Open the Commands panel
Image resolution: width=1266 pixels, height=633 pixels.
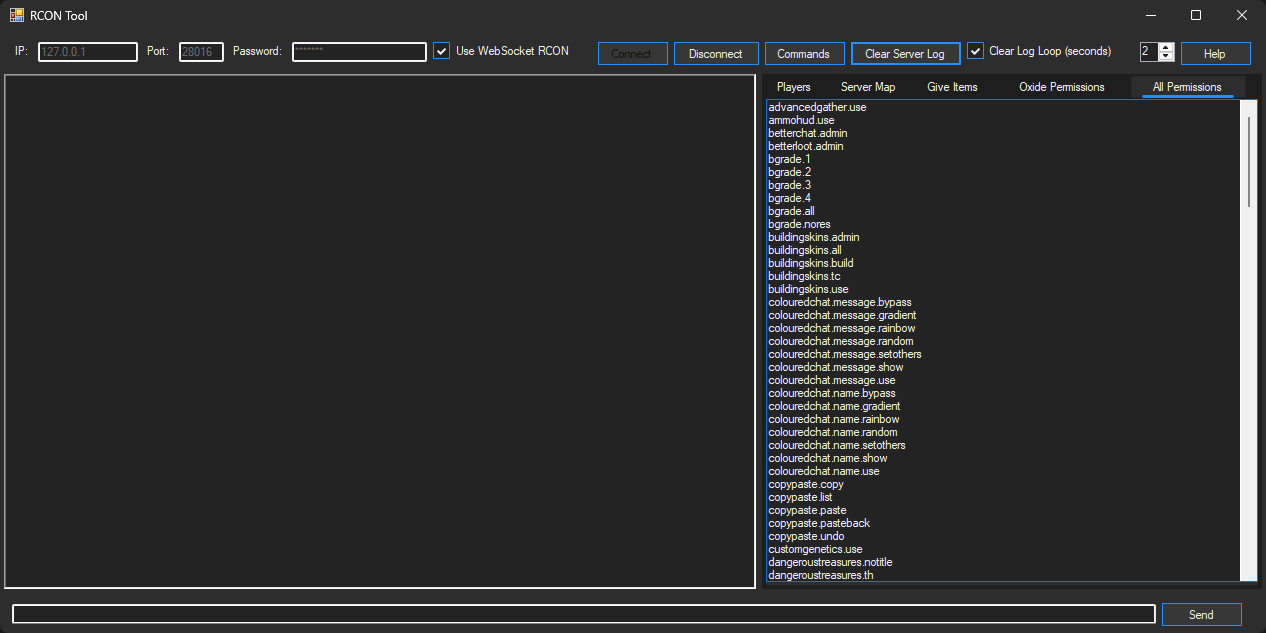tap(804, 53)
